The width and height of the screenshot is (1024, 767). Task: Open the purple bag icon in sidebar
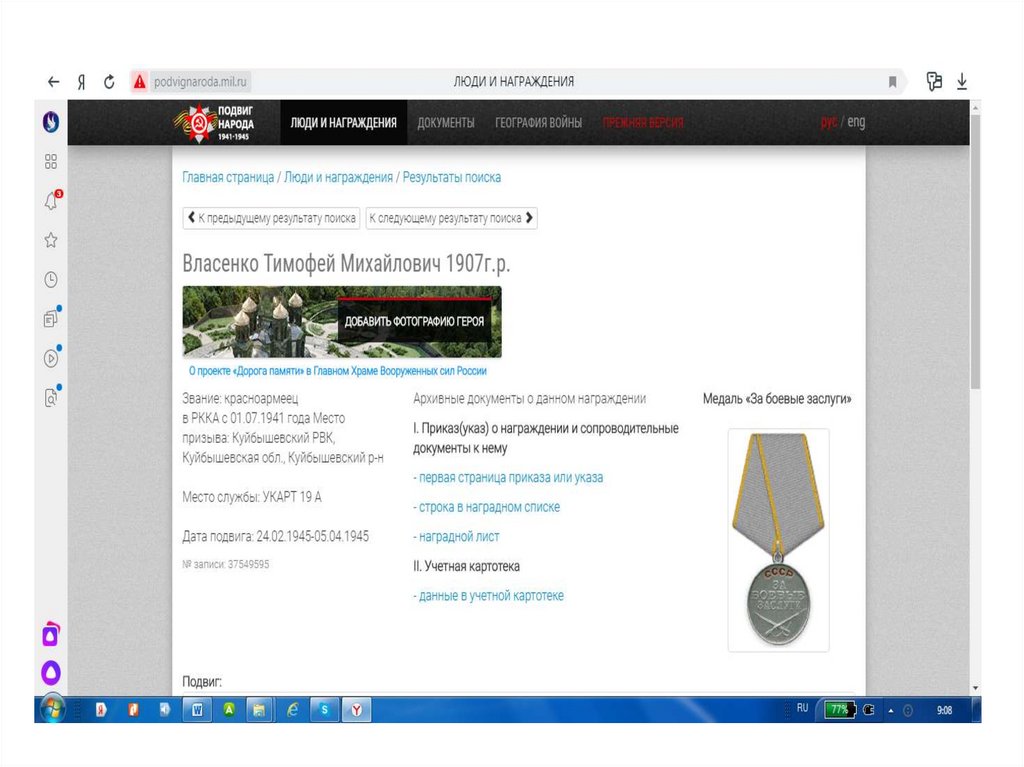pos(51,634)
